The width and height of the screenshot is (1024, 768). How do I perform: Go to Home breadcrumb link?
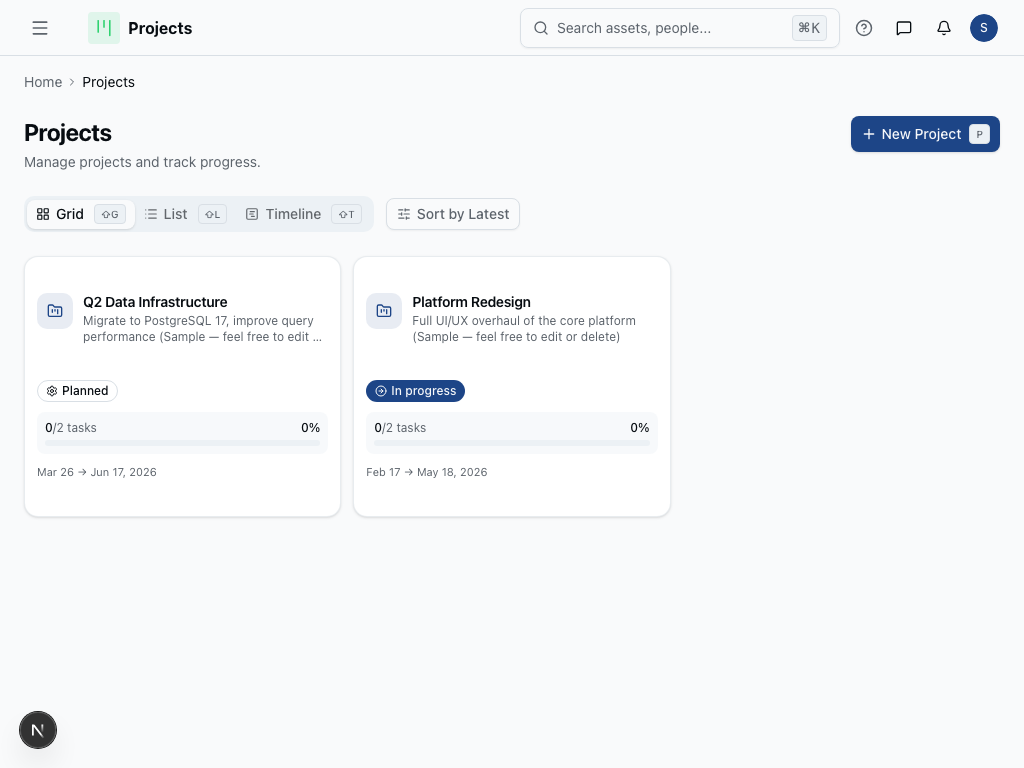tap(43, 82)
